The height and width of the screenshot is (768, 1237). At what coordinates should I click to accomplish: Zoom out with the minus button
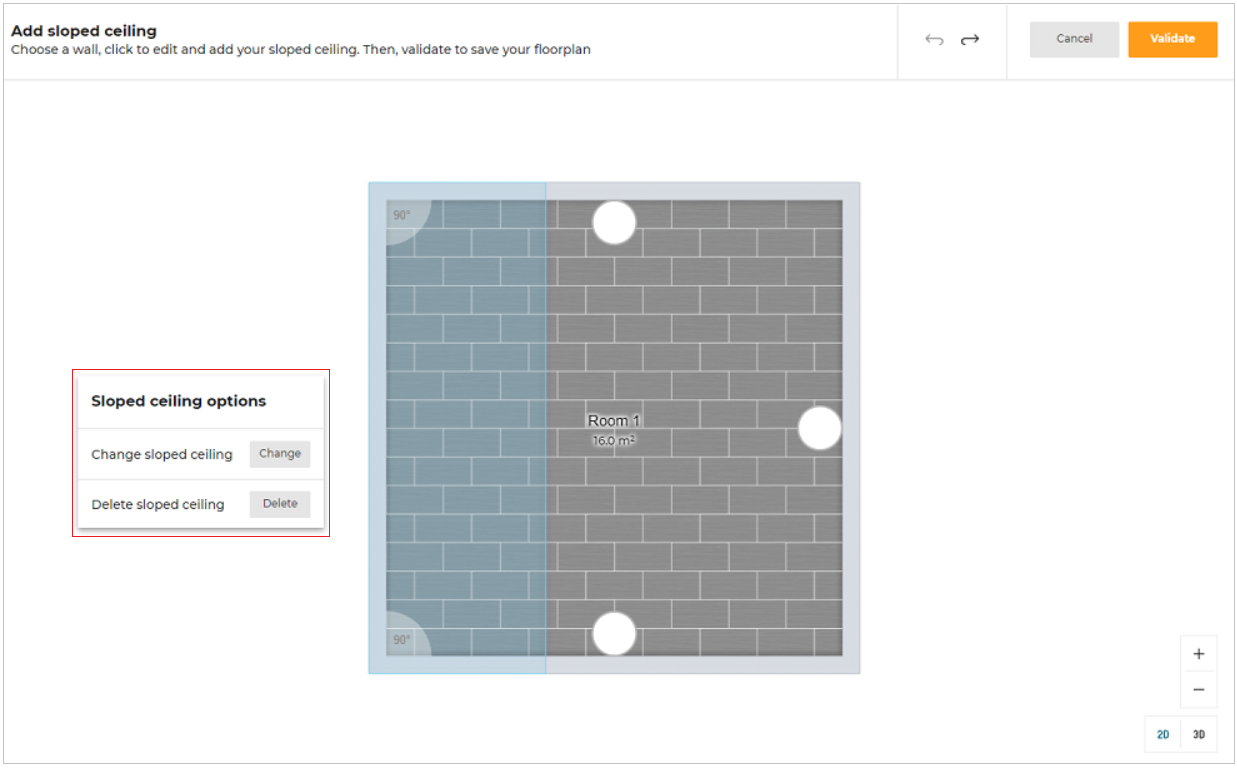tap(1198, 690)
